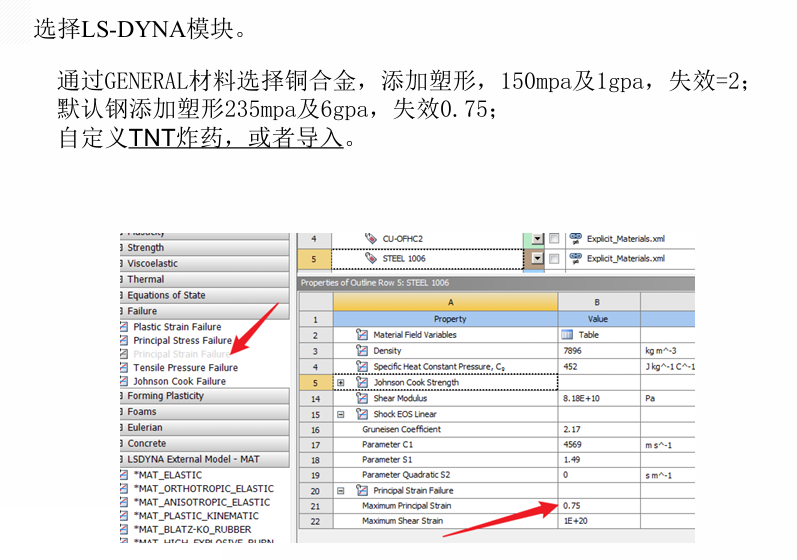Click the Principal Stress Failure toolbox icon
This screenshot has height=560, width=797.
coord(124,340)
